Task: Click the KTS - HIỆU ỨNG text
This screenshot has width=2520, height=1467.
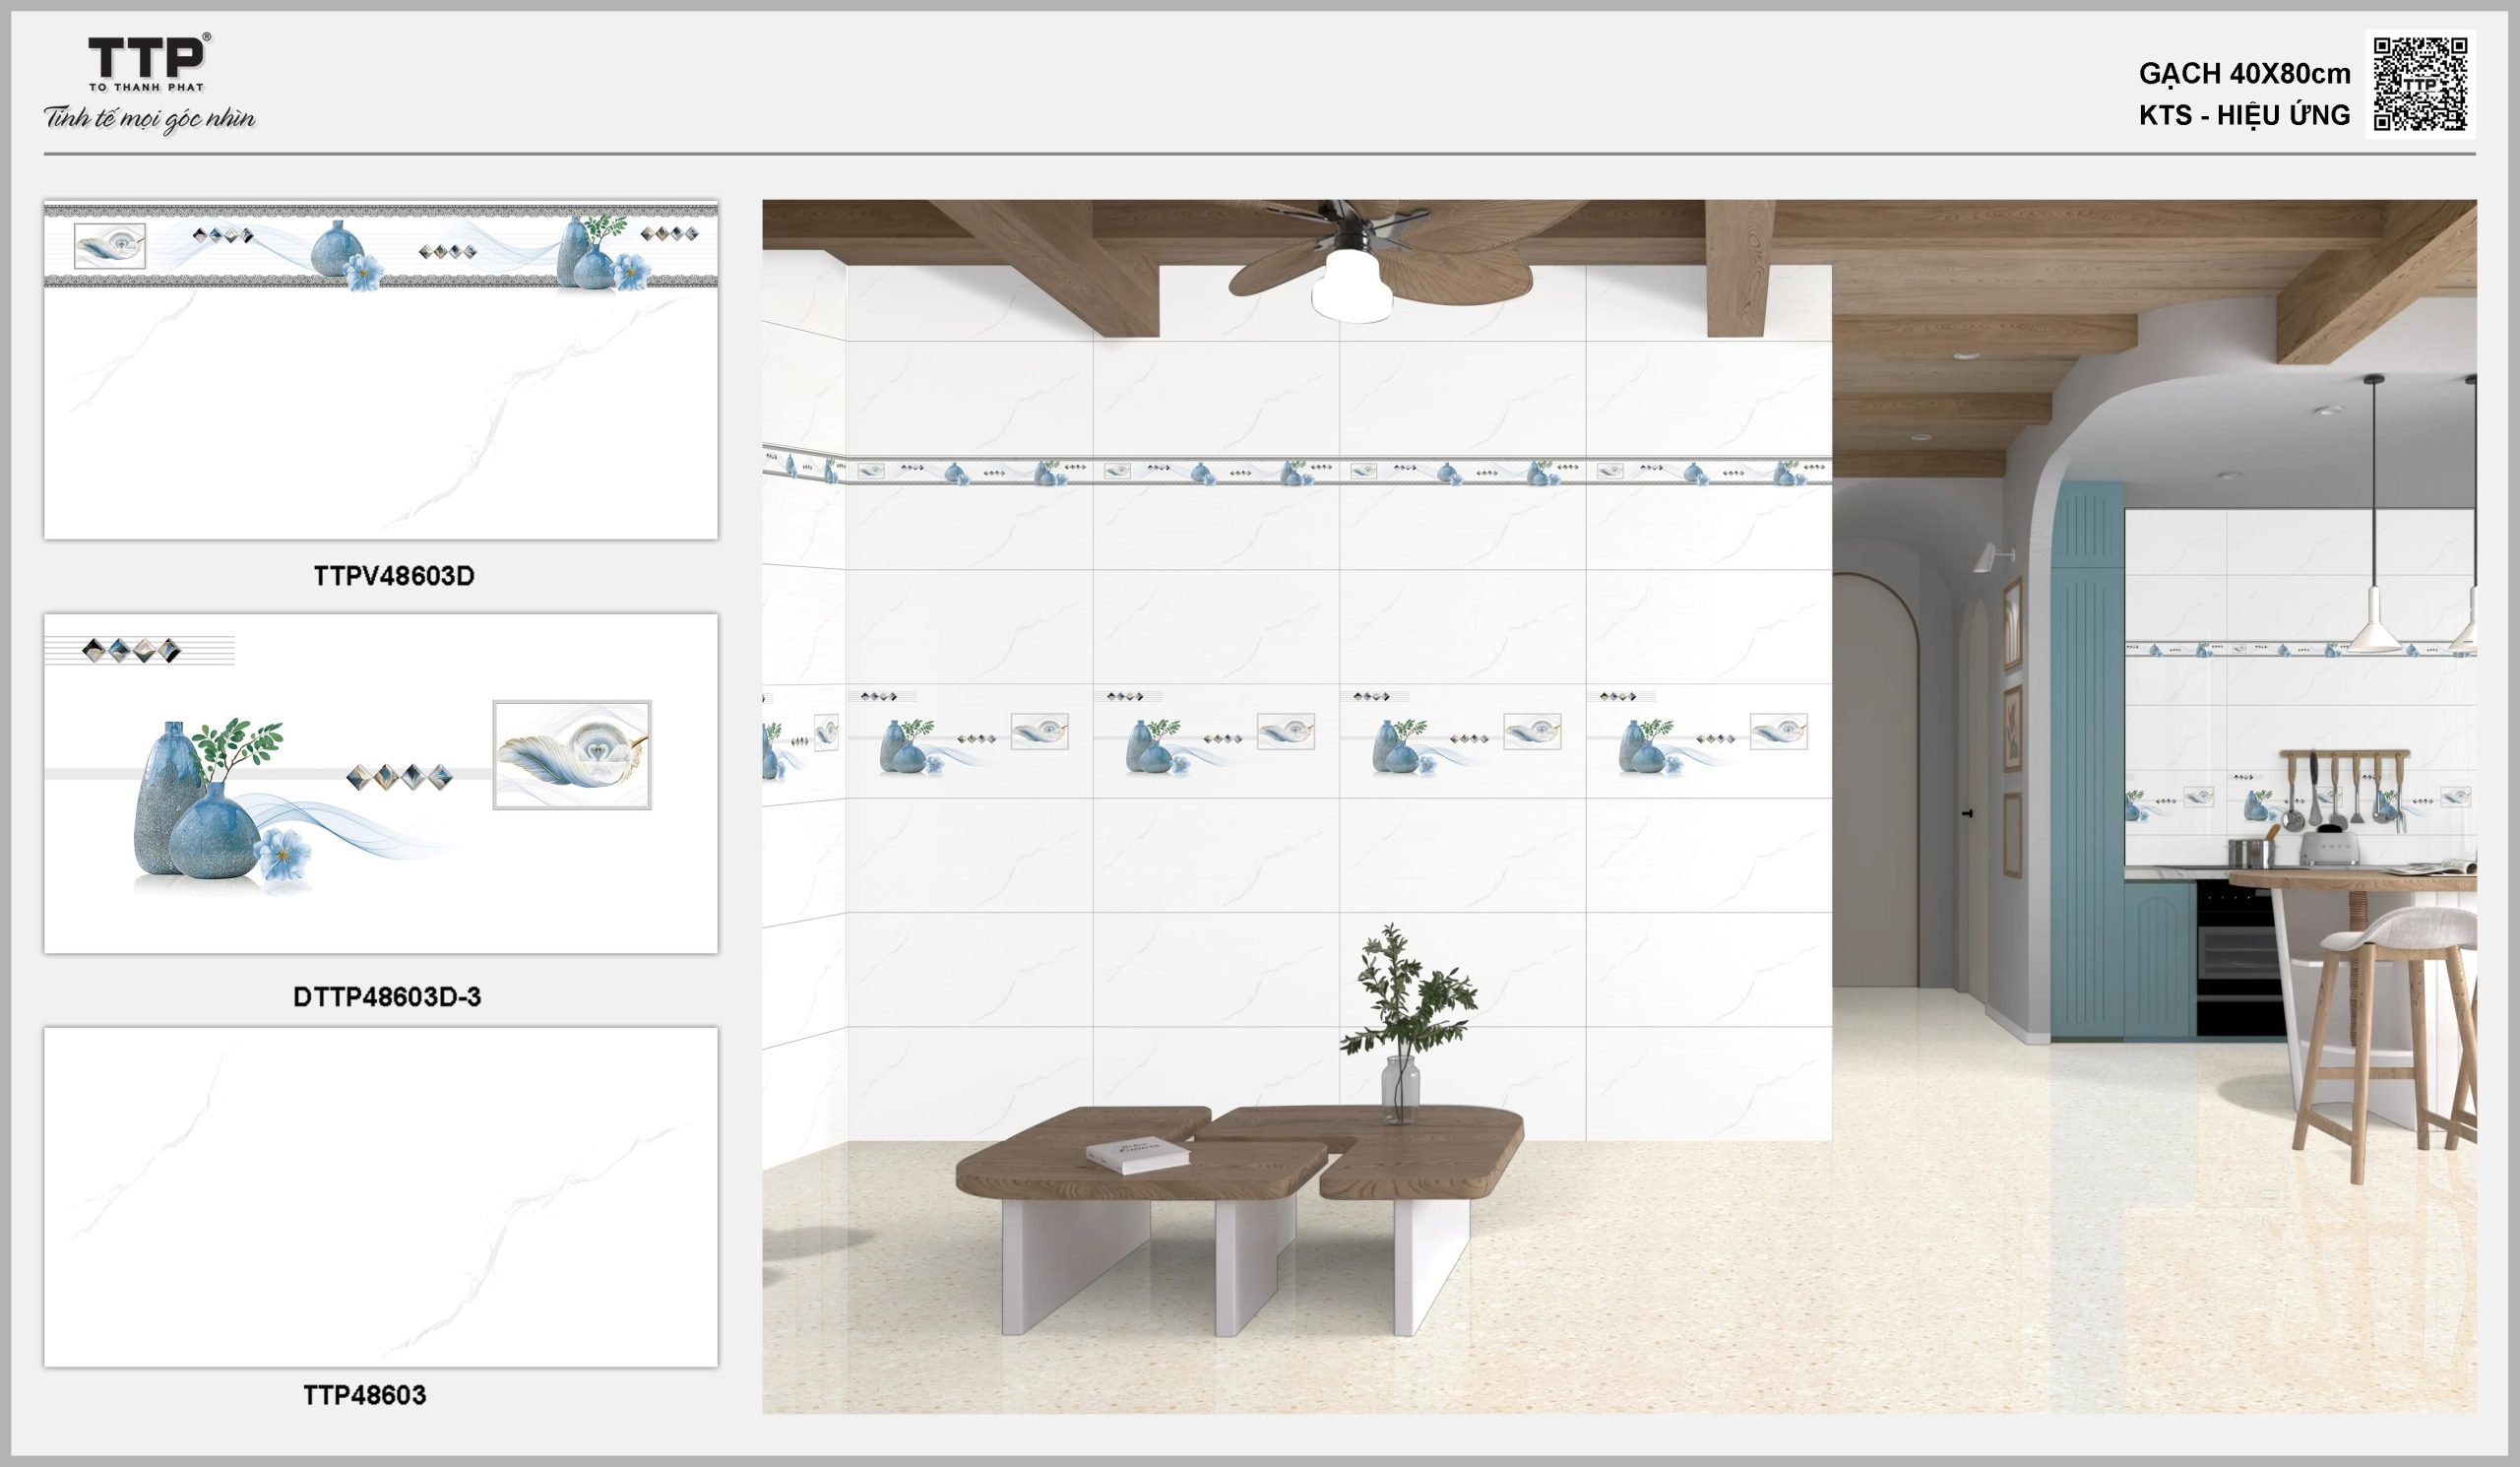Action: pos(2244,116)
